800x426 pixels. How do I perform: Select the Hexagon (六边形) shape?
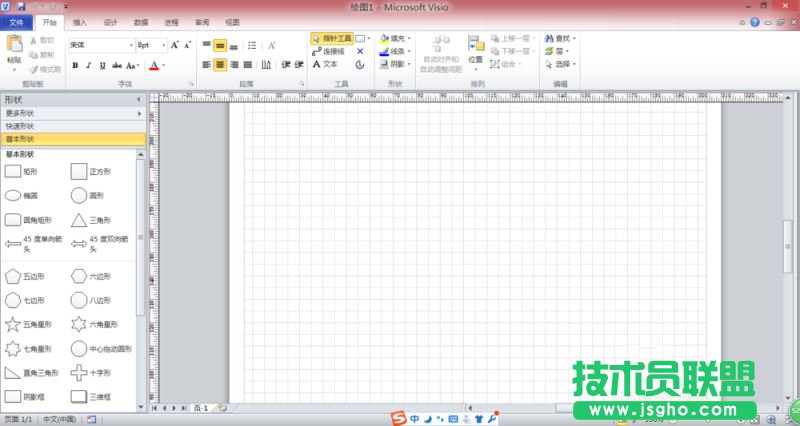(91, 277)
